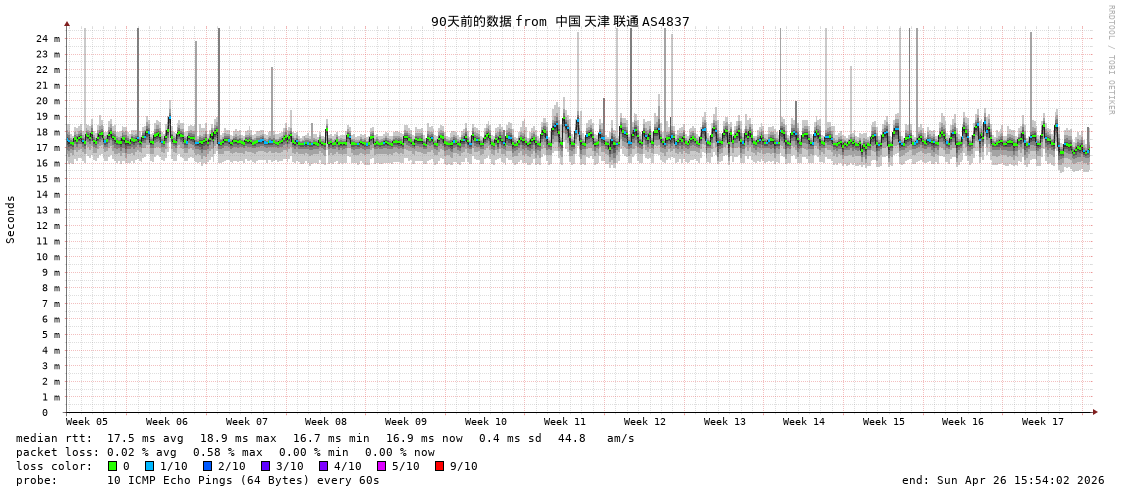
Task: Click the median rtt label
Action: [x=54, y=438]
